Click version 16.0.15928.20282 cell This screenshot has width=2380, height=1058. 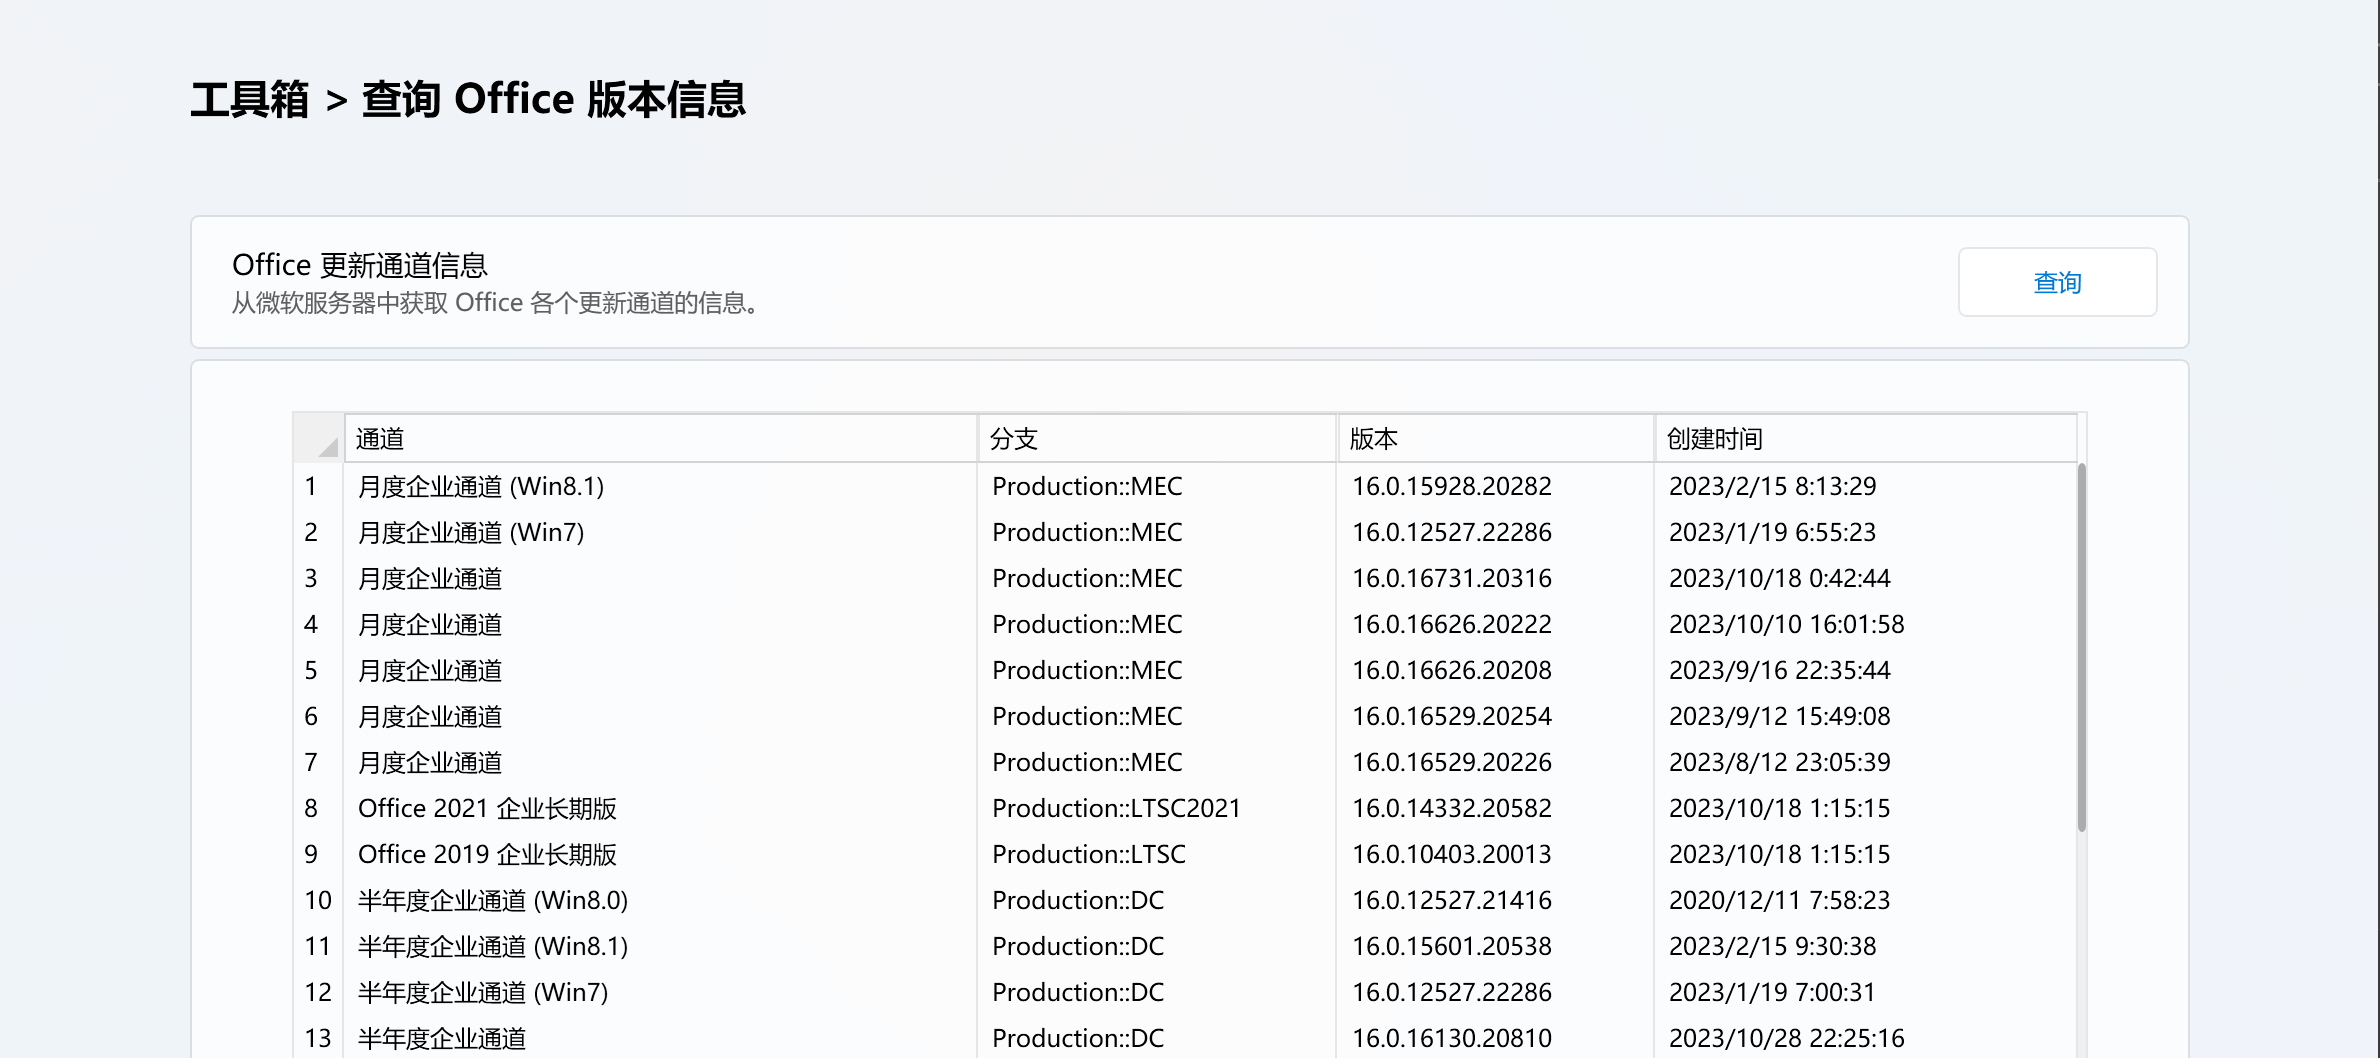pyautogui.click(x=1496, y=486)
